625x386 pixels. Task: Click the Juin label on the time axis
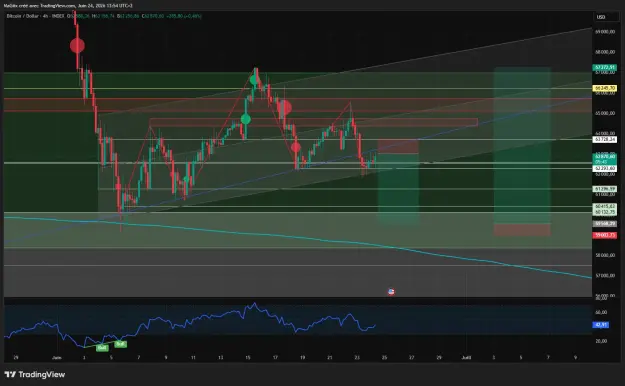[x=57, y=358]
